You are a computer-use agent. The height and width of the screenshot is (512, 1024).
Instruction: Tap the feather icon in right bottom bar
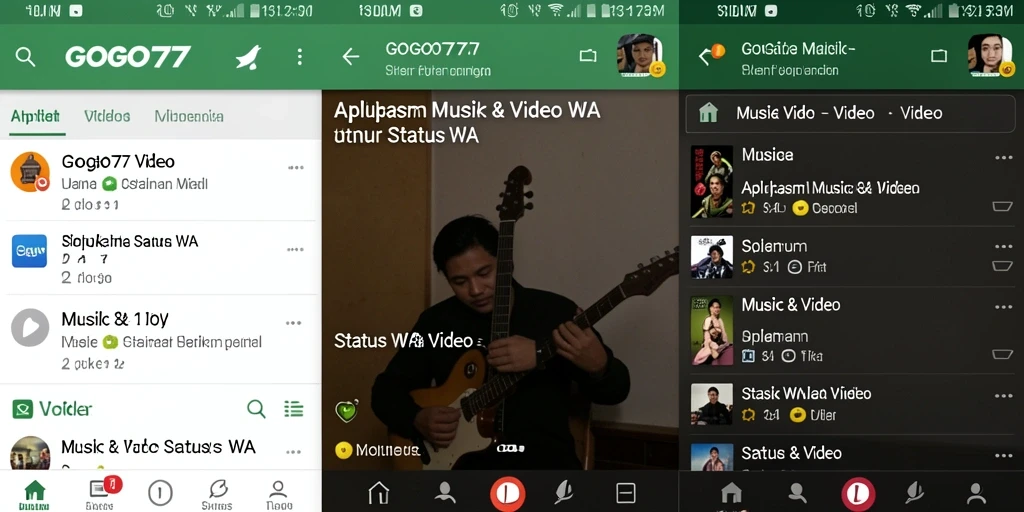pyautogui.click(x=915, y=492)
